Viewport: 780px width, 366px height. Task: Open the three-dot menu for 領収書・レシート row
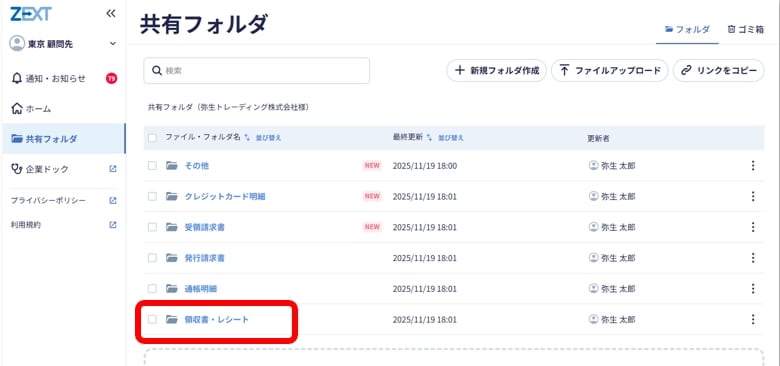(753, 319)
